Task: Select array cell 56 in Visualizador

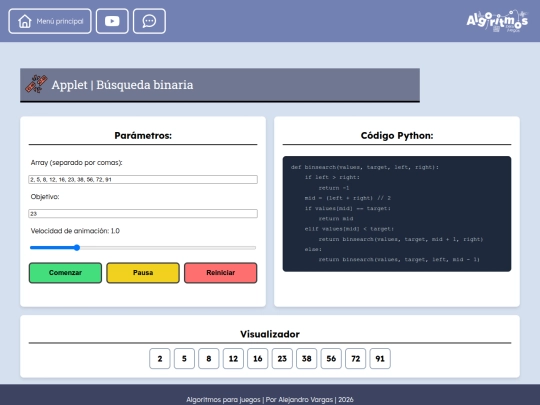Action: coord(331,359)
